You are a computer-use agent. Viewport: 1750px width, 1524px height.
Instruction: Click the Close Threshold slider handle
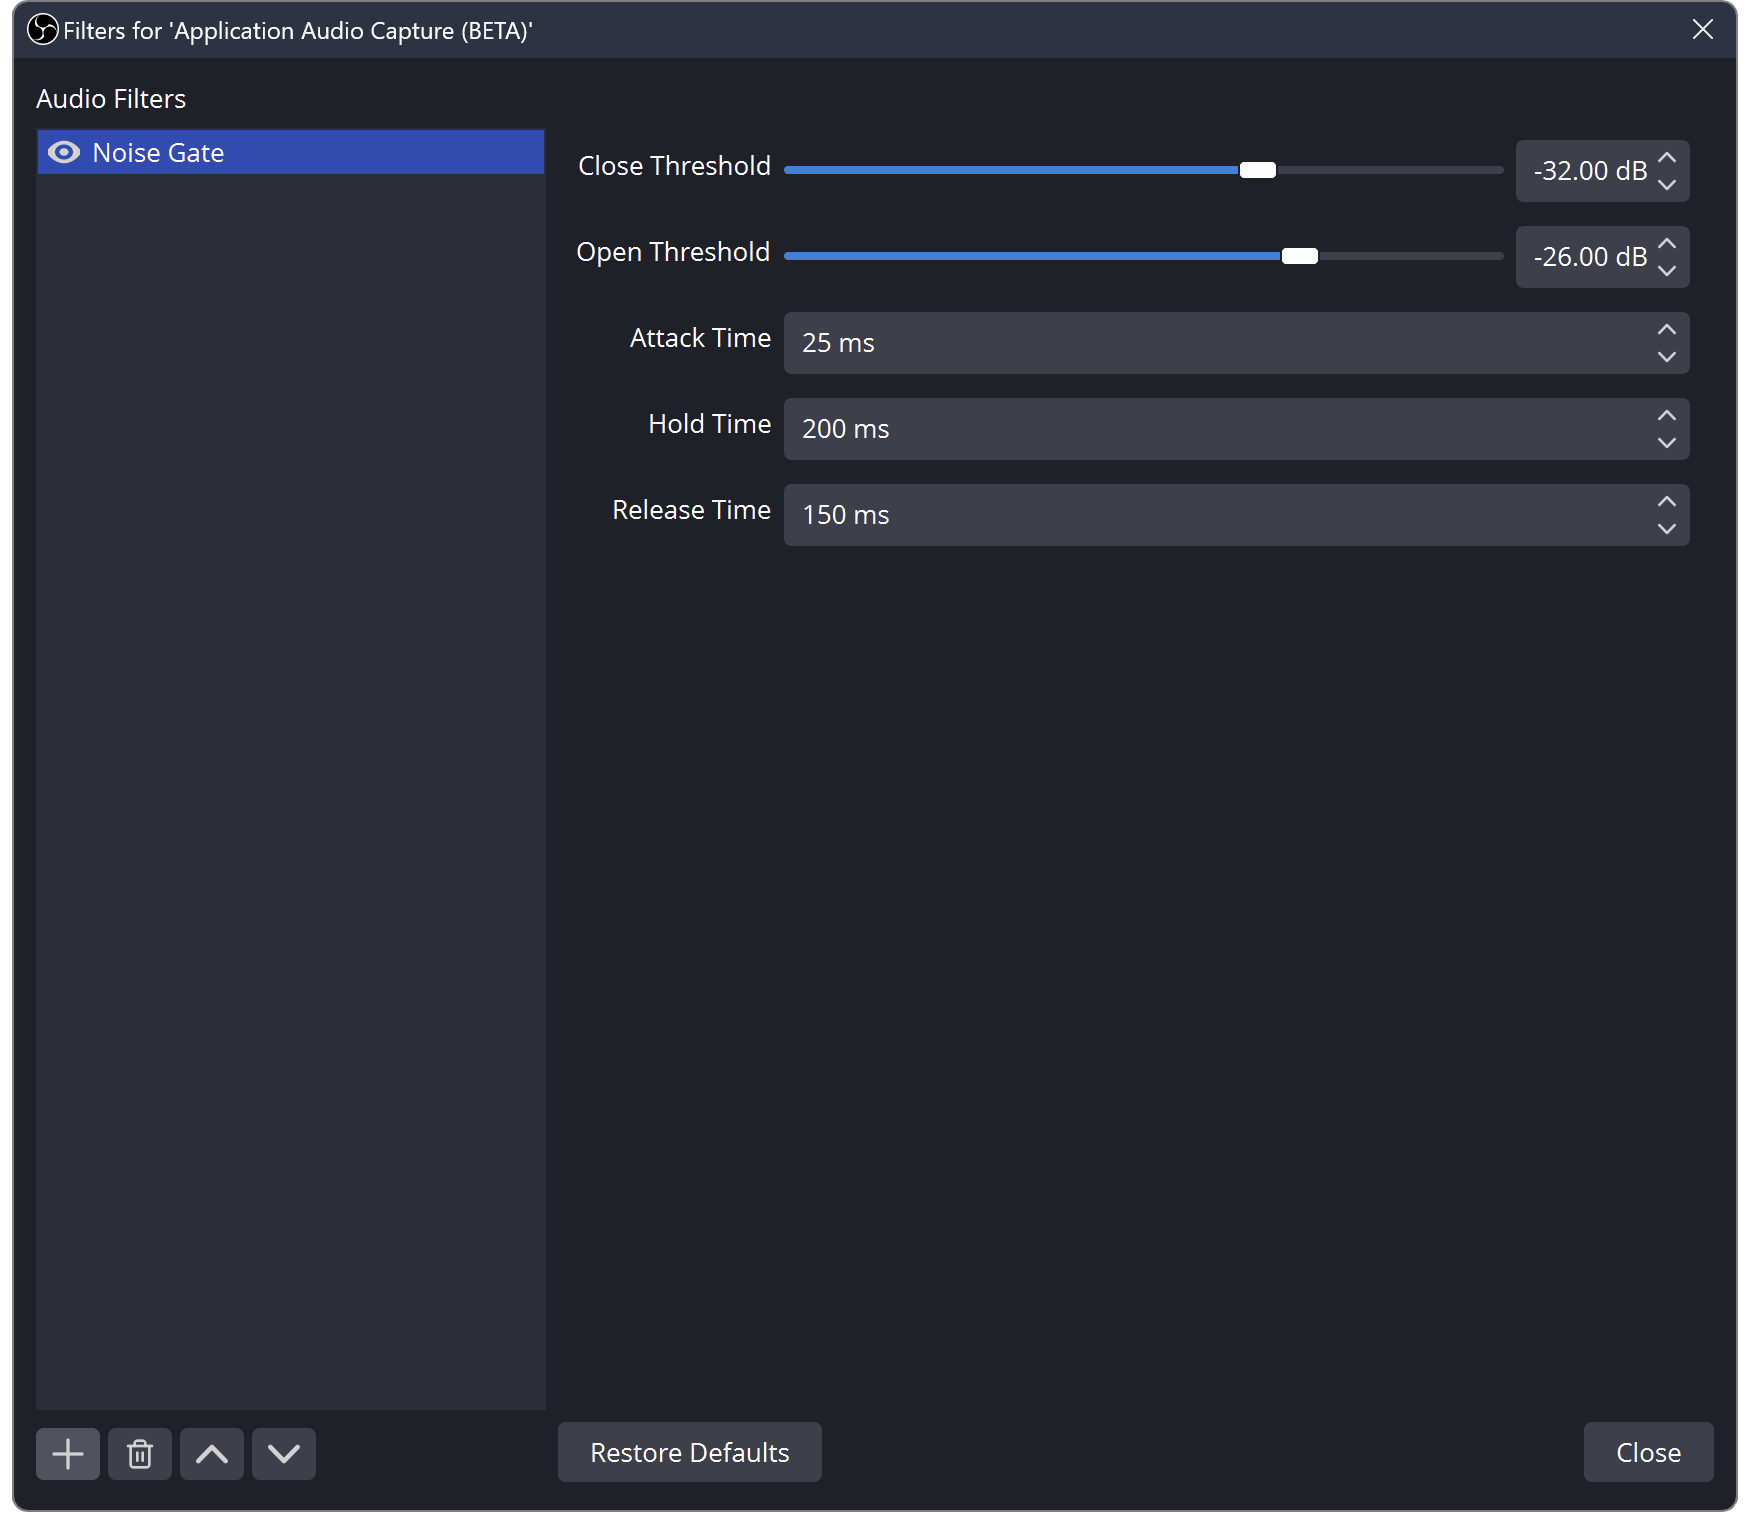1258,170
